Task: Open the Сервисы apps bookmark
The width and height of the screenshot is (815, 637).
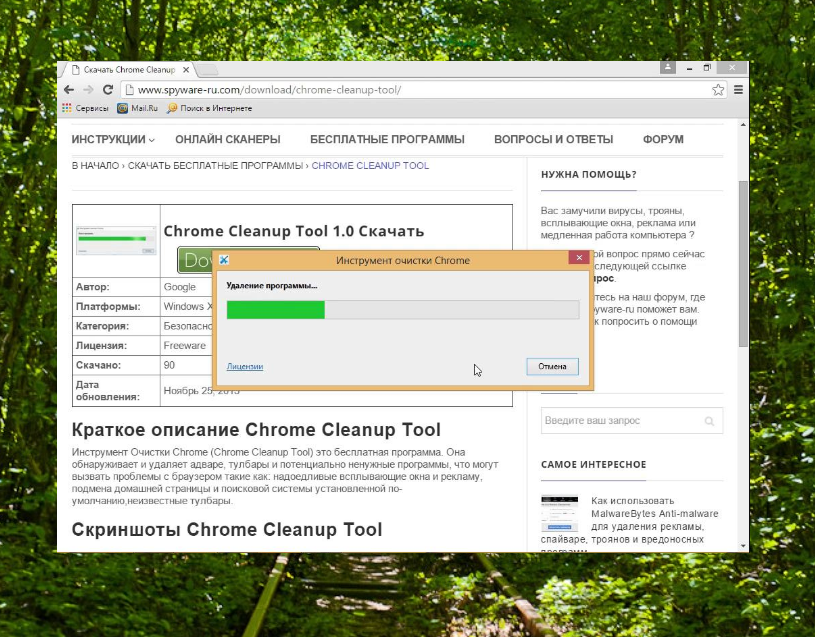Action: [85, 108]
